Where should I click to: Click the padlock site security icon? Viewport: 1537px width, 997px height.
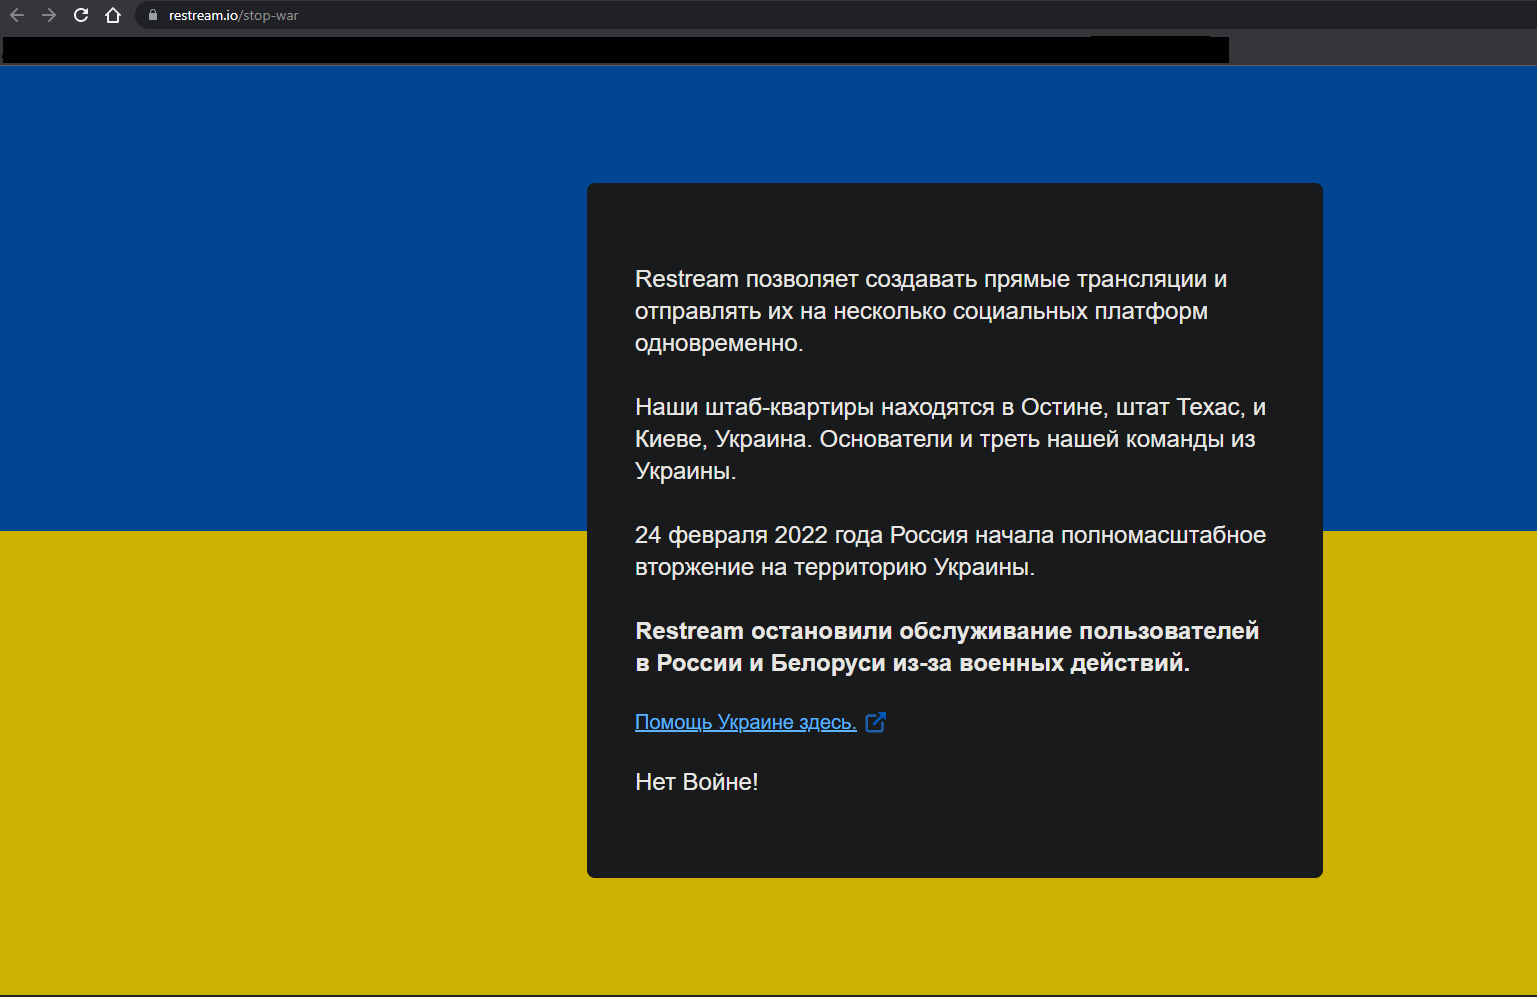pyautogui.click(x=153, y=15)
